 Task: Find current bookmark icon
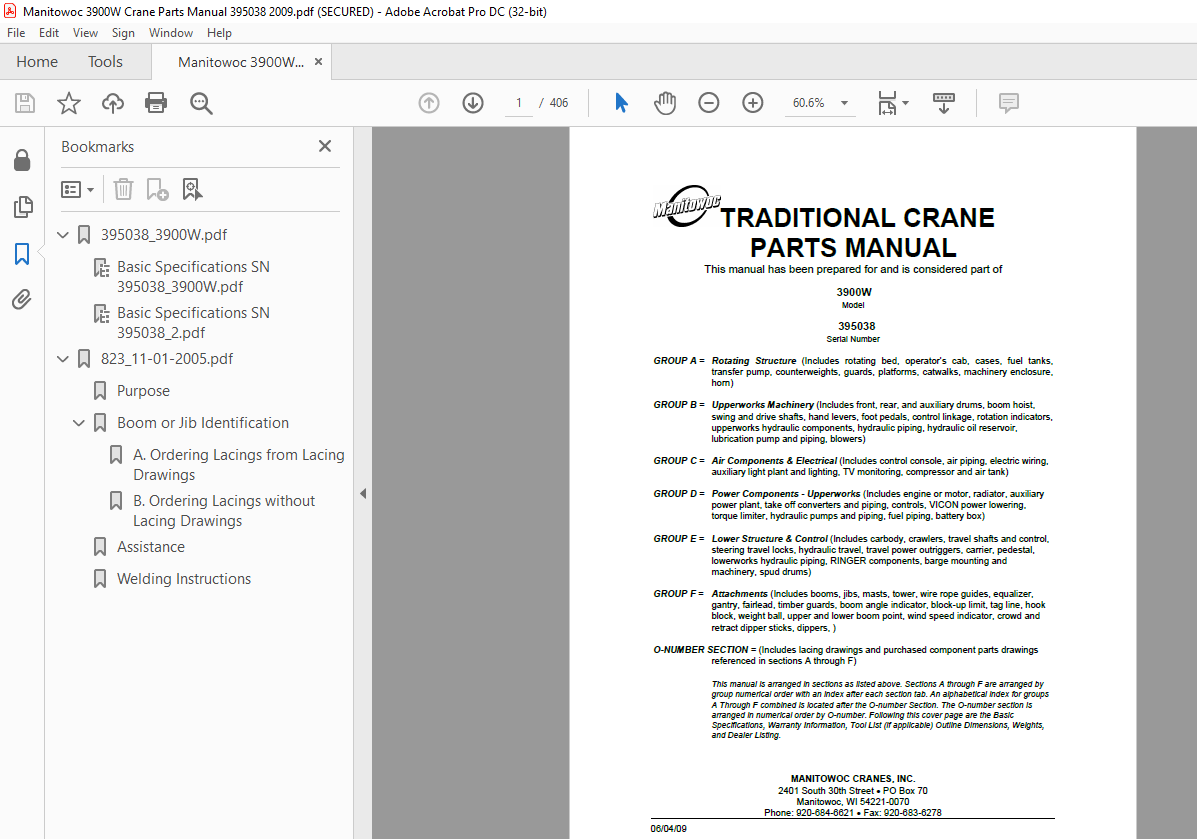pos(192,189)
